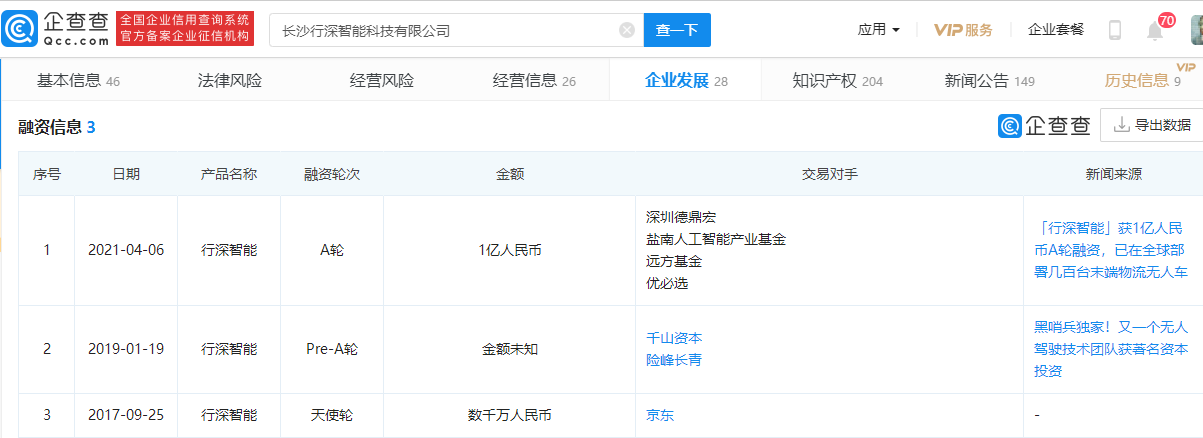Click the 交易对手 column header
This screenshot has width=1203, height=438.
(x=830, y=174)
